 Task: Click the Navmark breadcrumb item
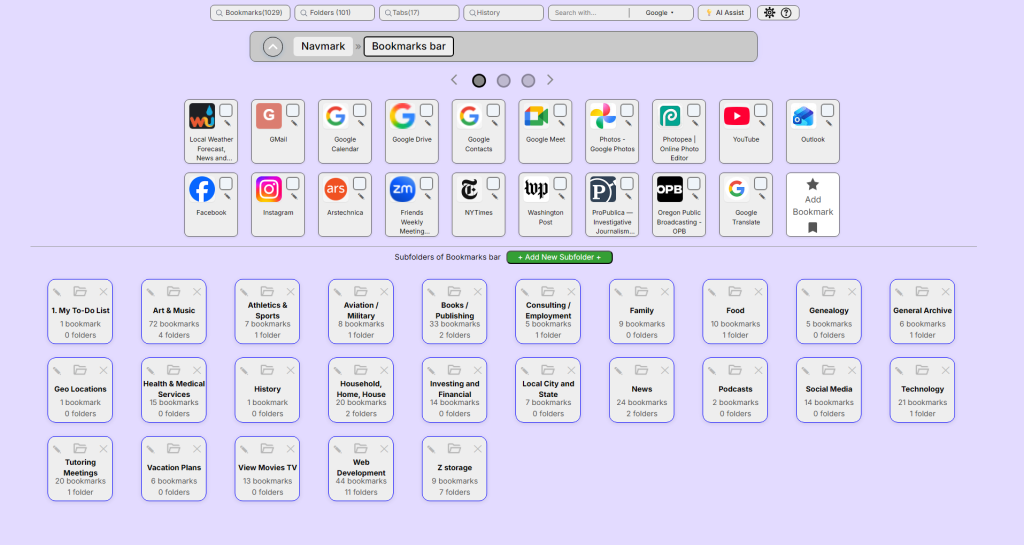[323, 46]
